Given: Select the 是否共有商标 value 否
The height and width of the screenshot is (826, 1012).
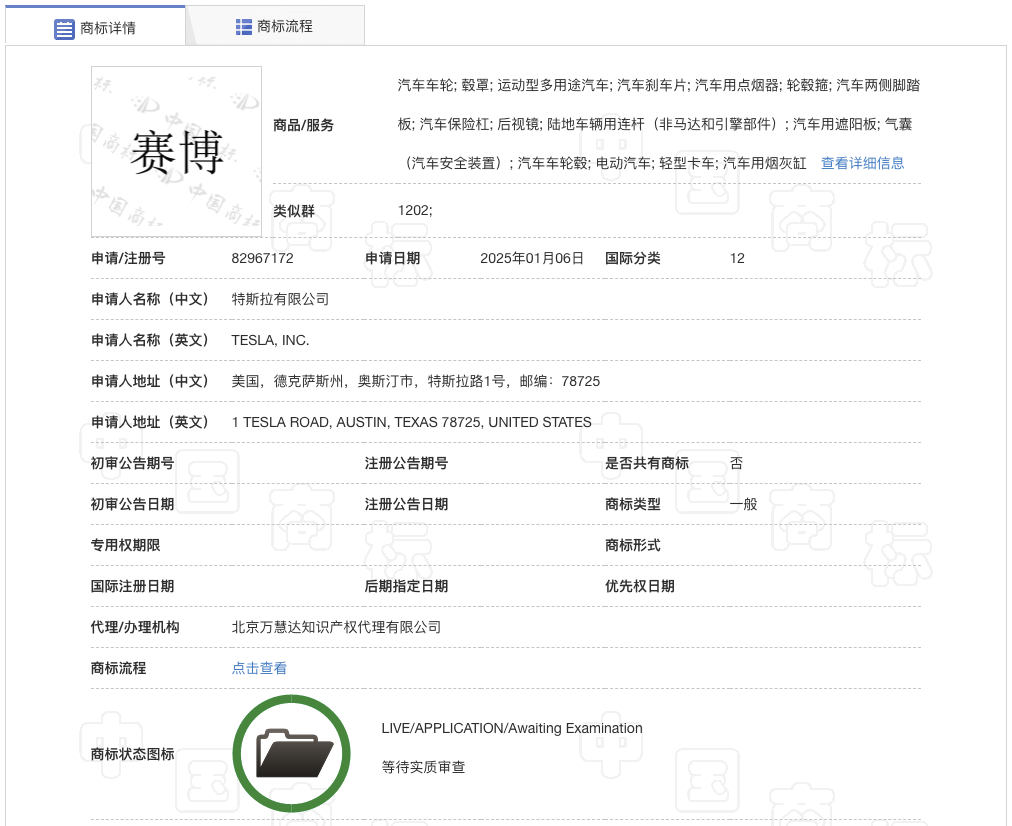Looking at the screenshot, I should pyautogui.click(x=736, y=463).
